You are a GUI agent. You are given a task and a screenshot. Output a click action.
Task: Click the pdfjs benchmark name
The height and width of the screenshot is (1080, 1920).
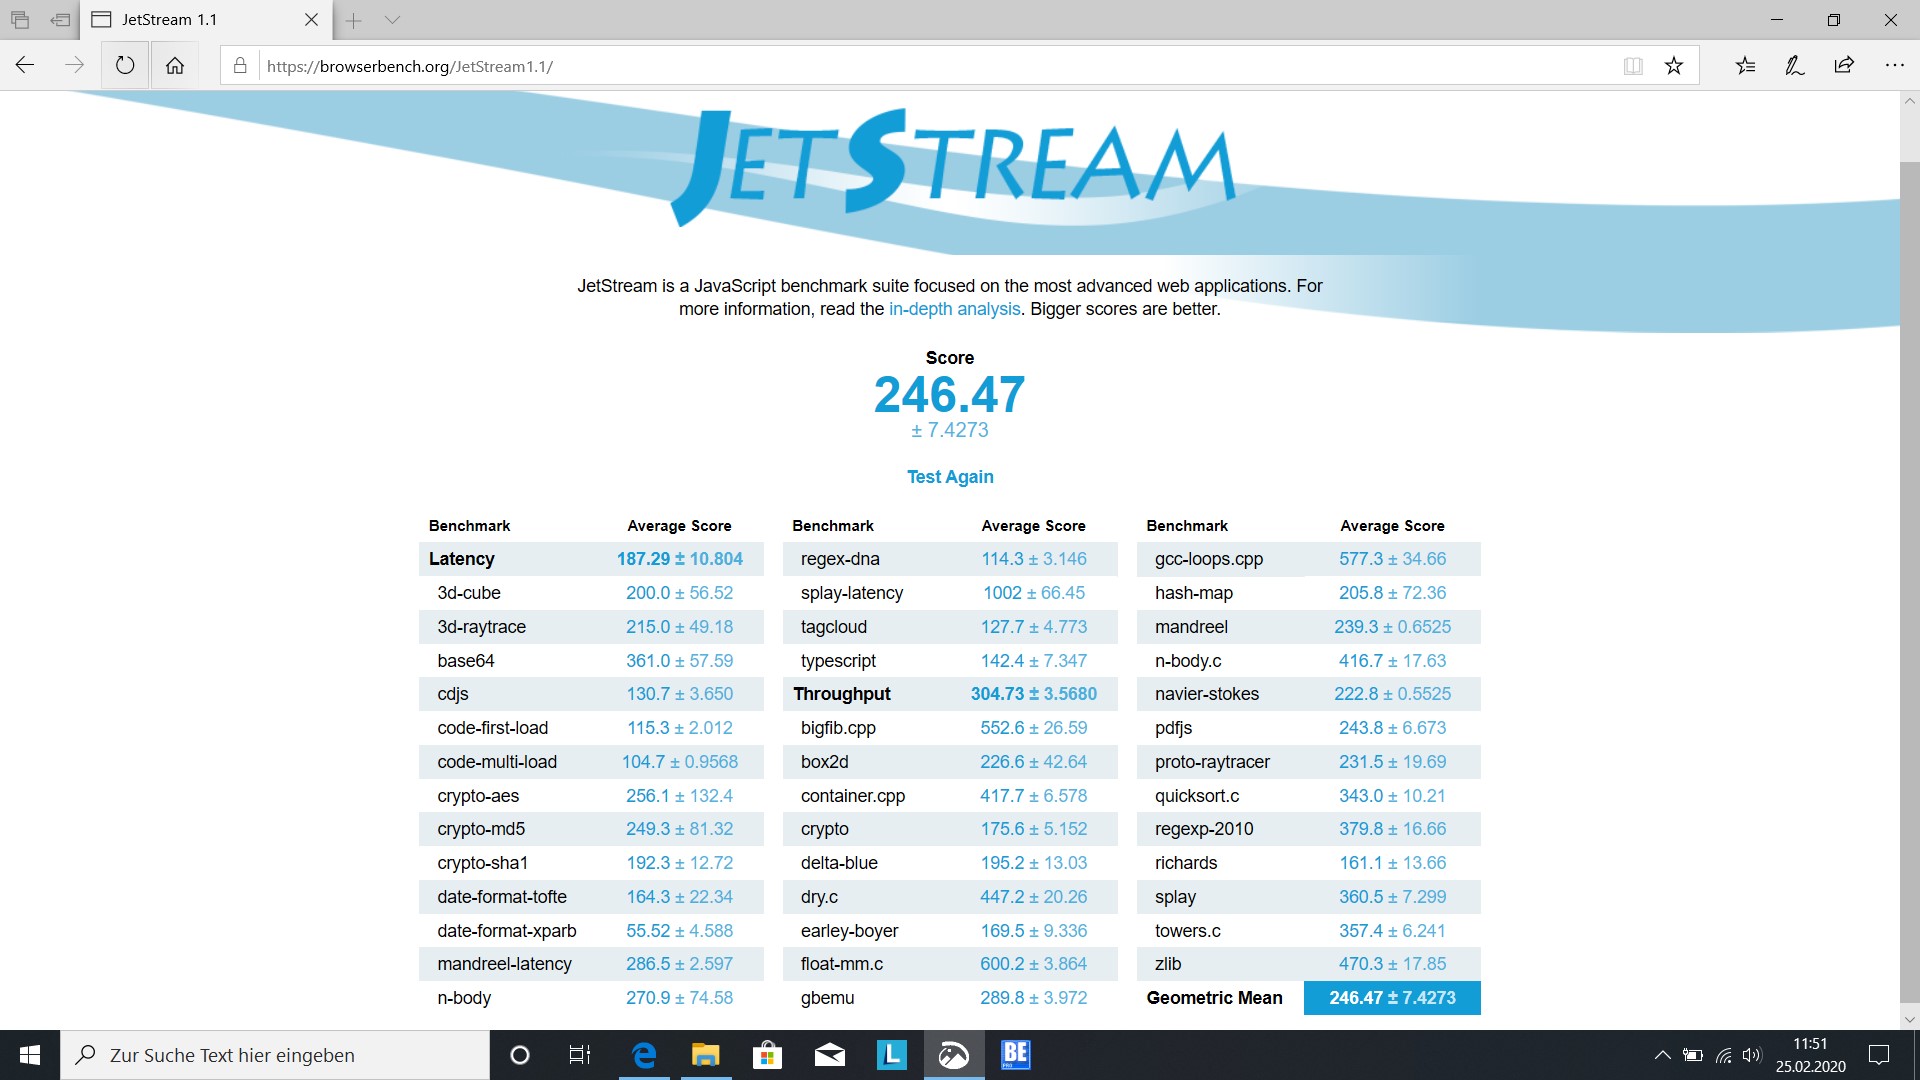1174,728
